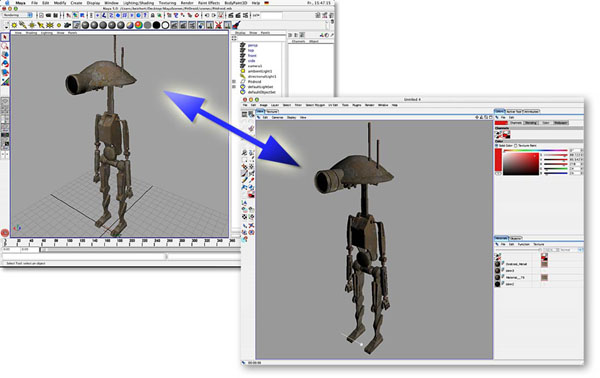
Task: Open the Create menu in Maya
Action: tap(76, 3)
